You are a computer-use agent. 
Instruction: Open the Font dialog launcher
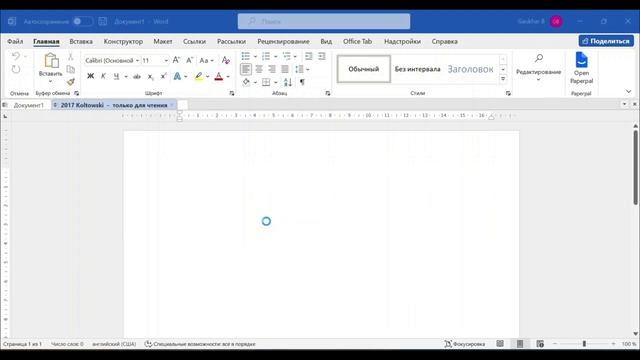[x=232, y=93]
